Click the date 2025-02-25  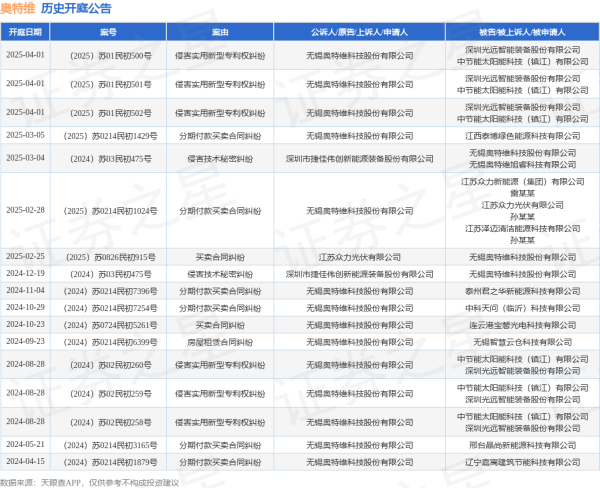[25, 256]
